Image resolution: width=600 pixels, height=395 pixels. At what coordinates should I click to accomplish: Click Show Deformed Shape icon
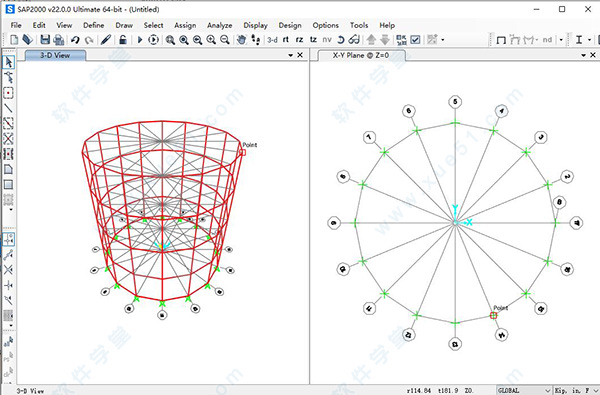click(x=515, y=40)
